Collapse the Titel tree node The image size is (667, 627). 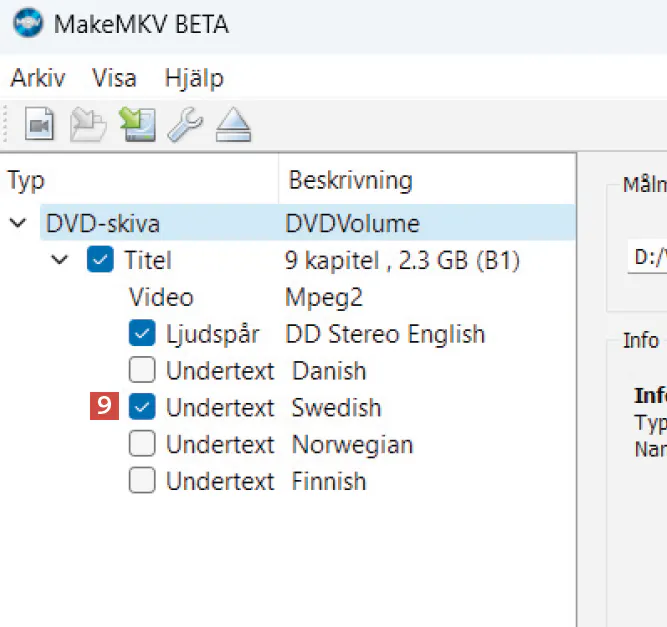(x=60, y=261)
